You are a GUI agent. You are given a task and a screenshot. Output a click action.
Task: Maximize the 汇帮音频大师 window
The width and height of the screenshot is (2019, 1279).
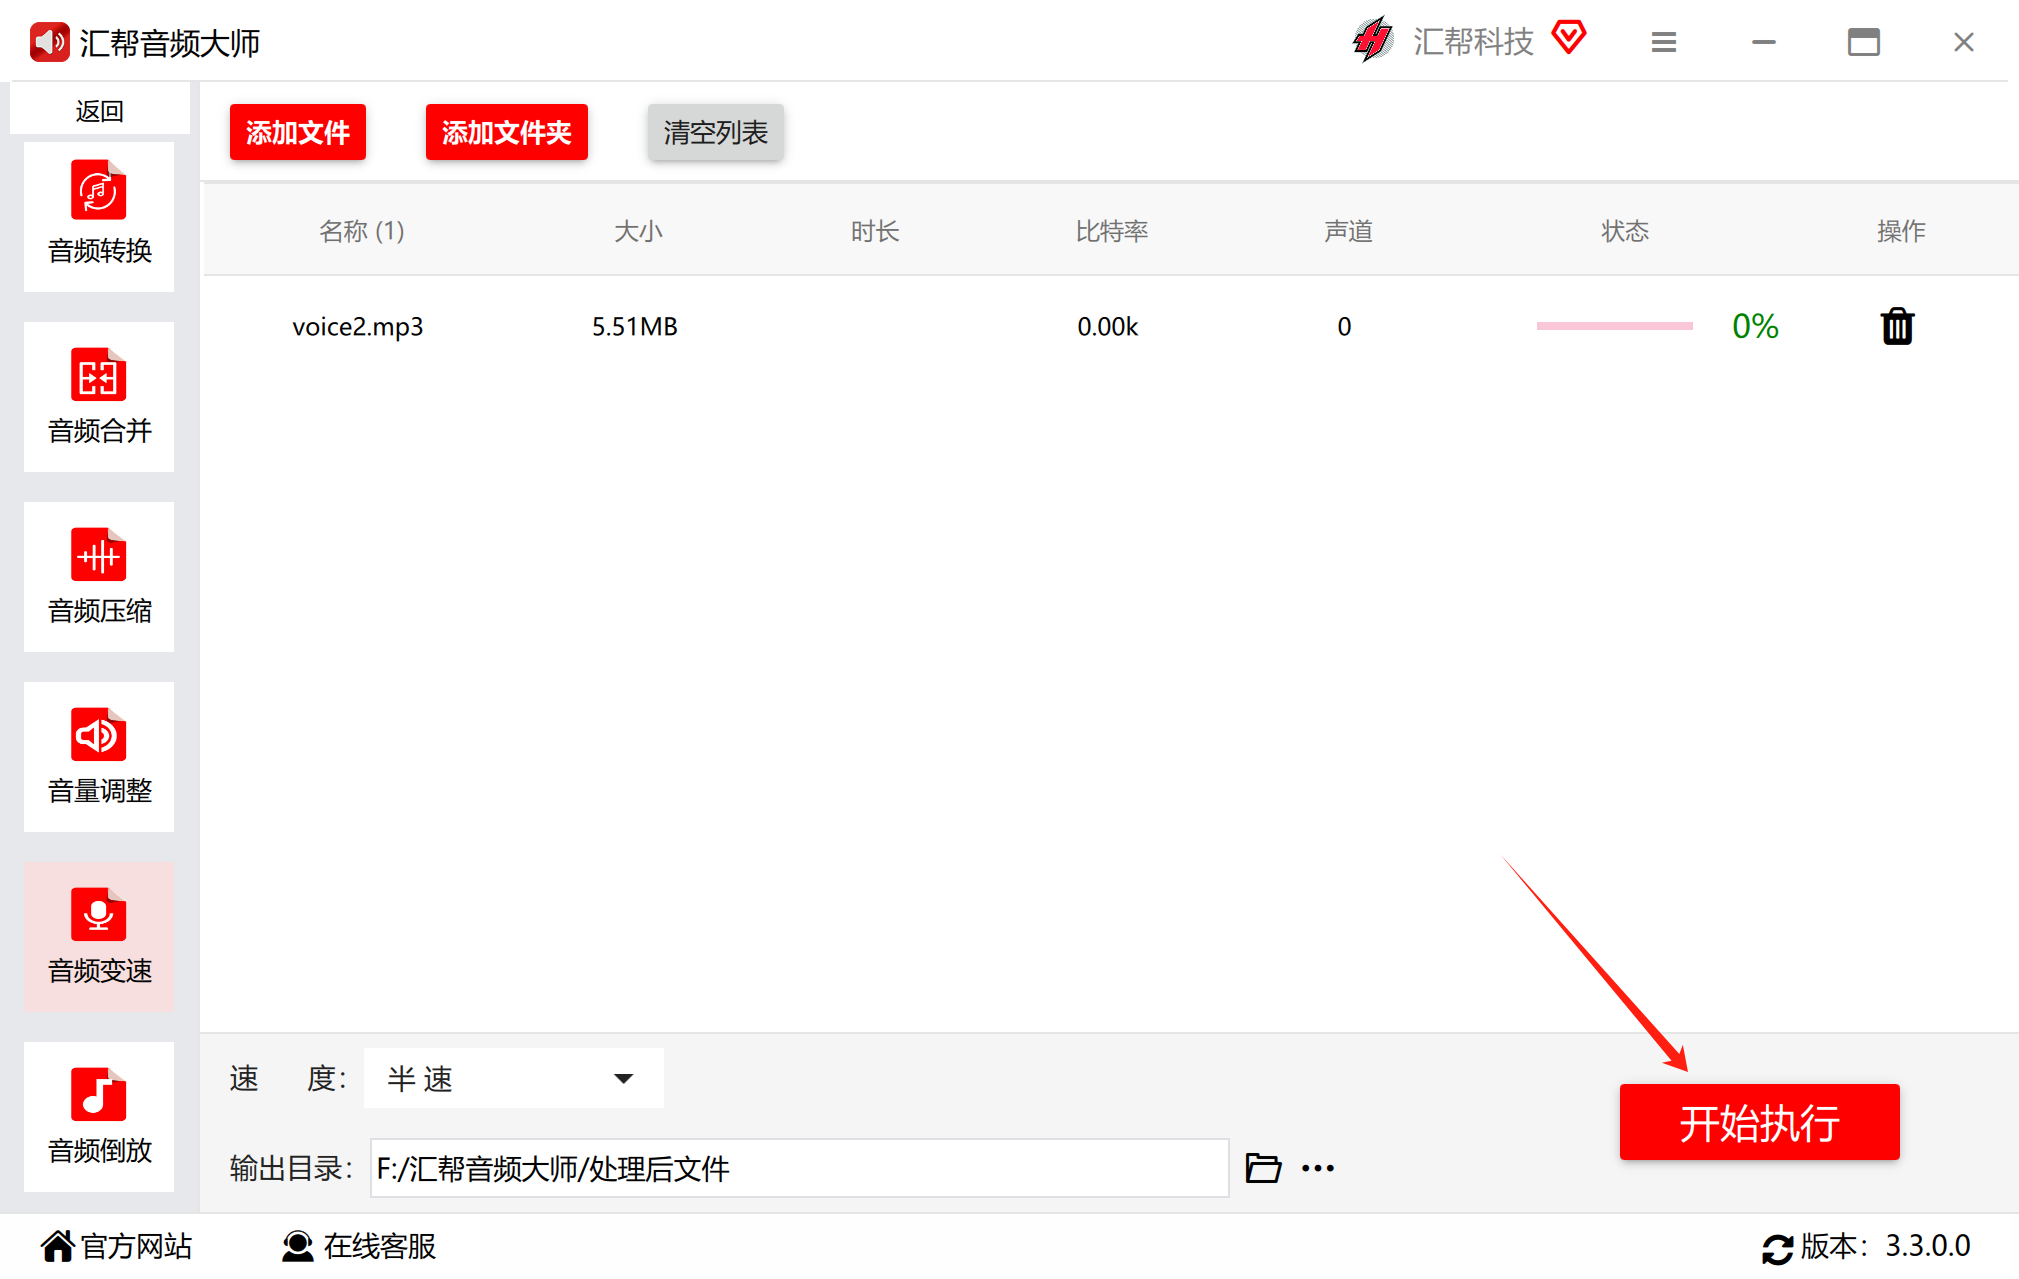pos(1864,42)
